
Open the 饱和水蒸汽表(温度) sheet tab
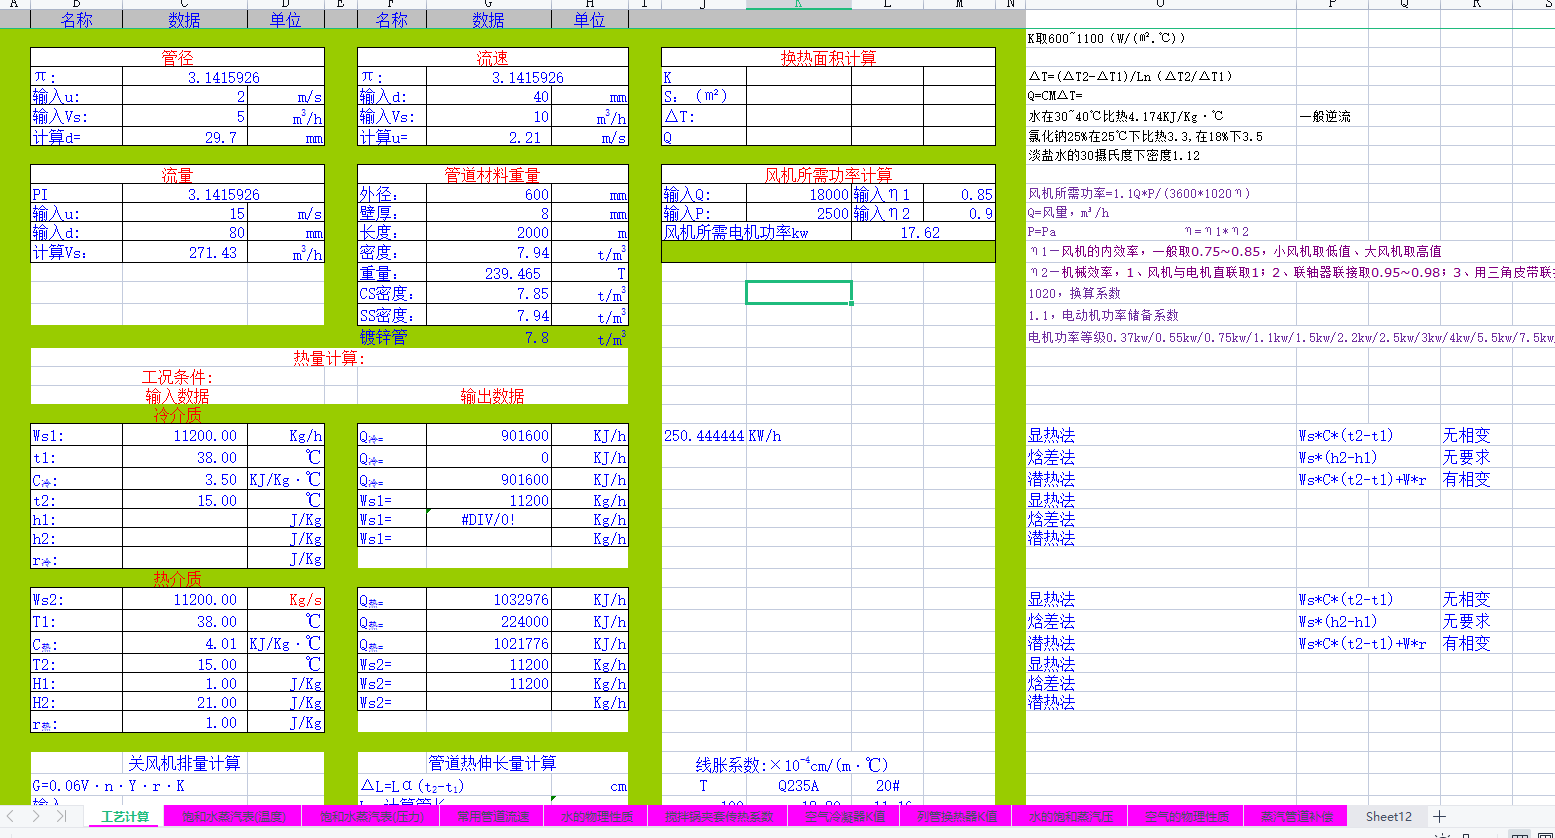(234, 817)
